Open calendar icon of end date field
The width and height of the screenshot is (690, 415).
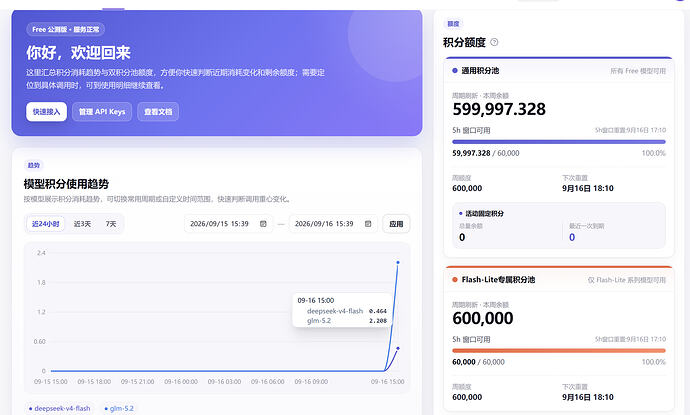368,224
